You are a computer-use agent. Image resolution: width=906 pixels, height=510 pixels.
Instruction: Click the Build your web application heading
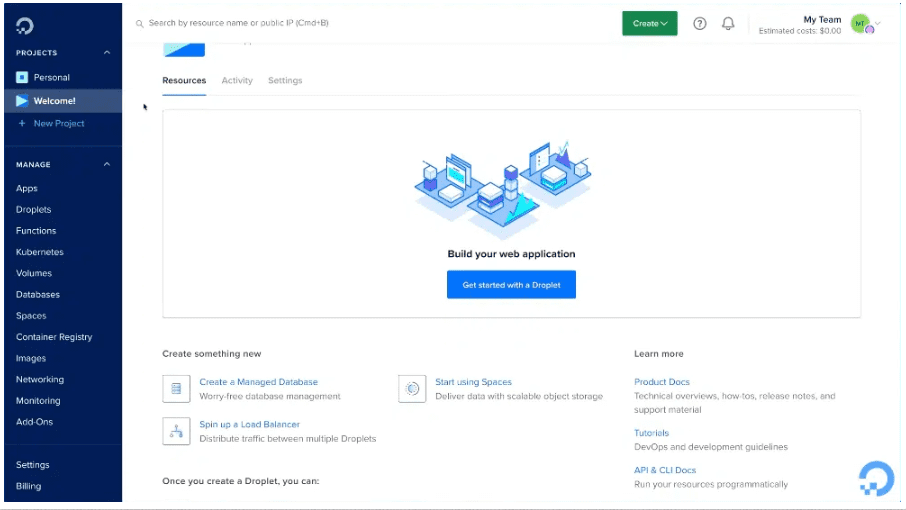(x=511, y=254)
